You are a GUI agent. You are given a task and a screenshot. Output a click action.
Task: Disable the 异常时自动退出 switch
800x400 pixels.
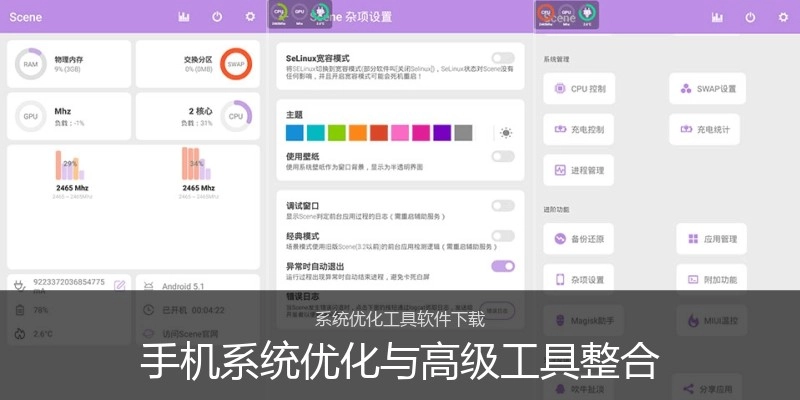[503, 266]
